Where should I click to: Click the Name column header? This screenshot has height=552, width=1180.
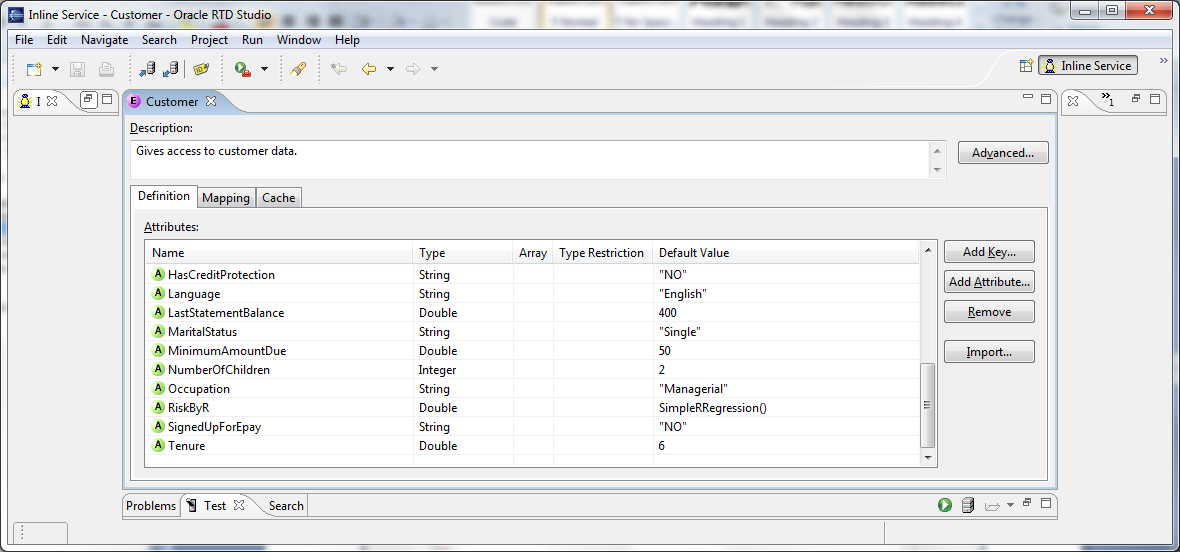(x=279, y=253)
